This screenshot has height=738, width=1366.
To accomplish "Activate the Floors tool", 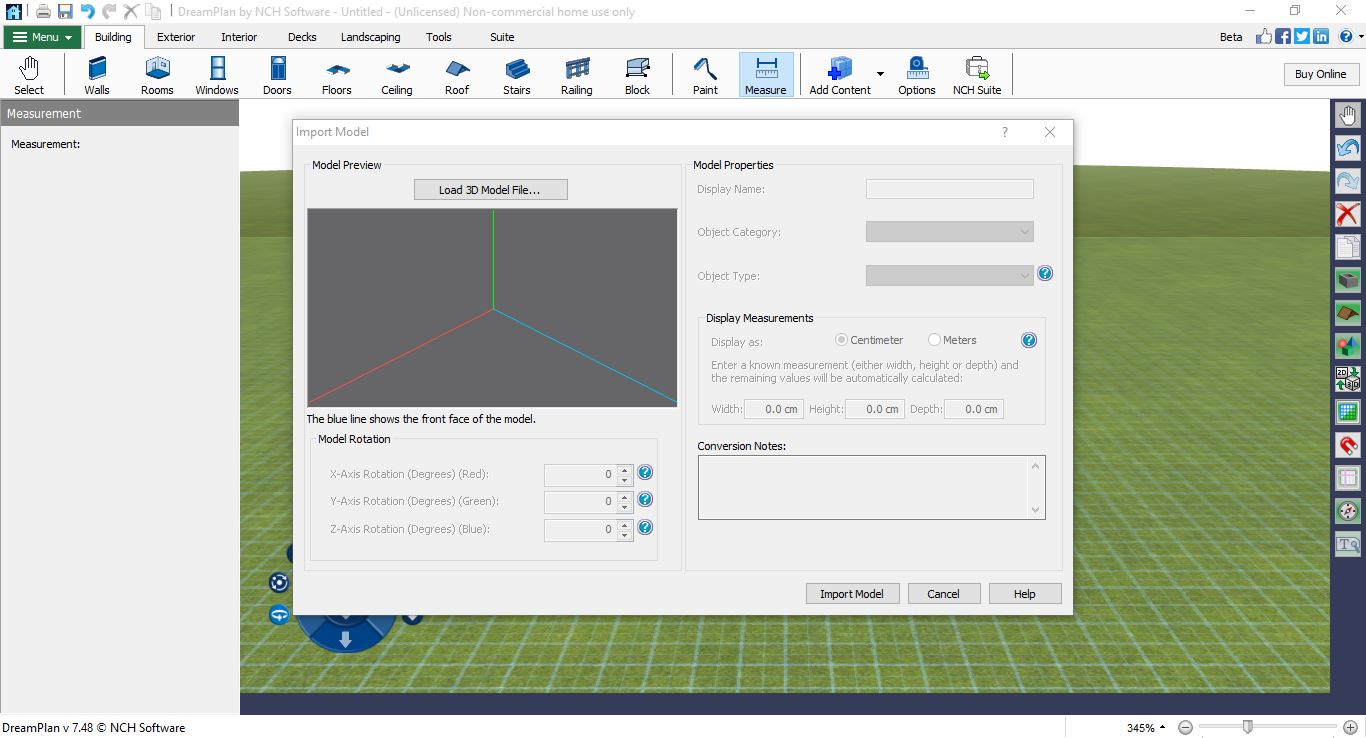I will [337, 76].
